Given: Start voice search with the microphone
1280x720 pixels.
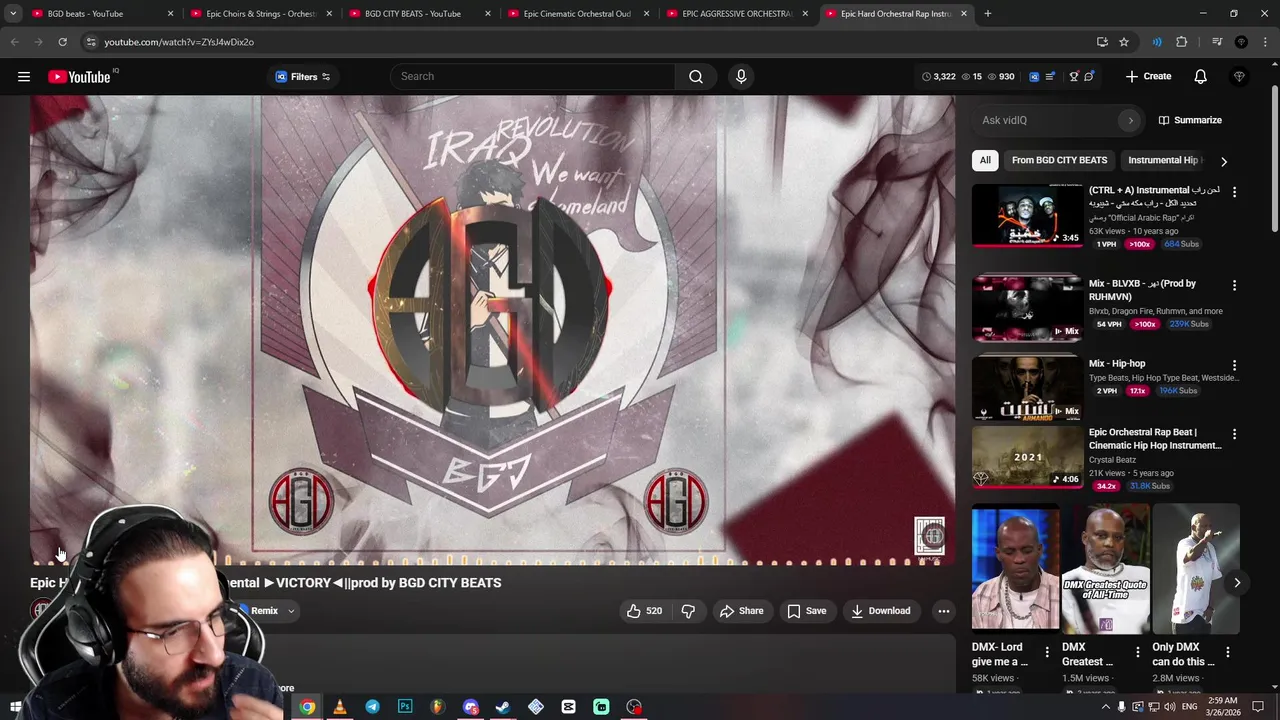Looking at the screenshot, I should 741,76.
